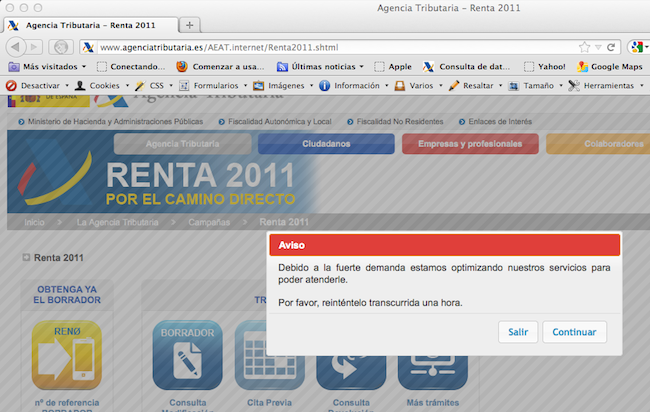This screenshot has height=412, width=650.
Task: Click the Herramientas tools icon
Action: (574, 86)
